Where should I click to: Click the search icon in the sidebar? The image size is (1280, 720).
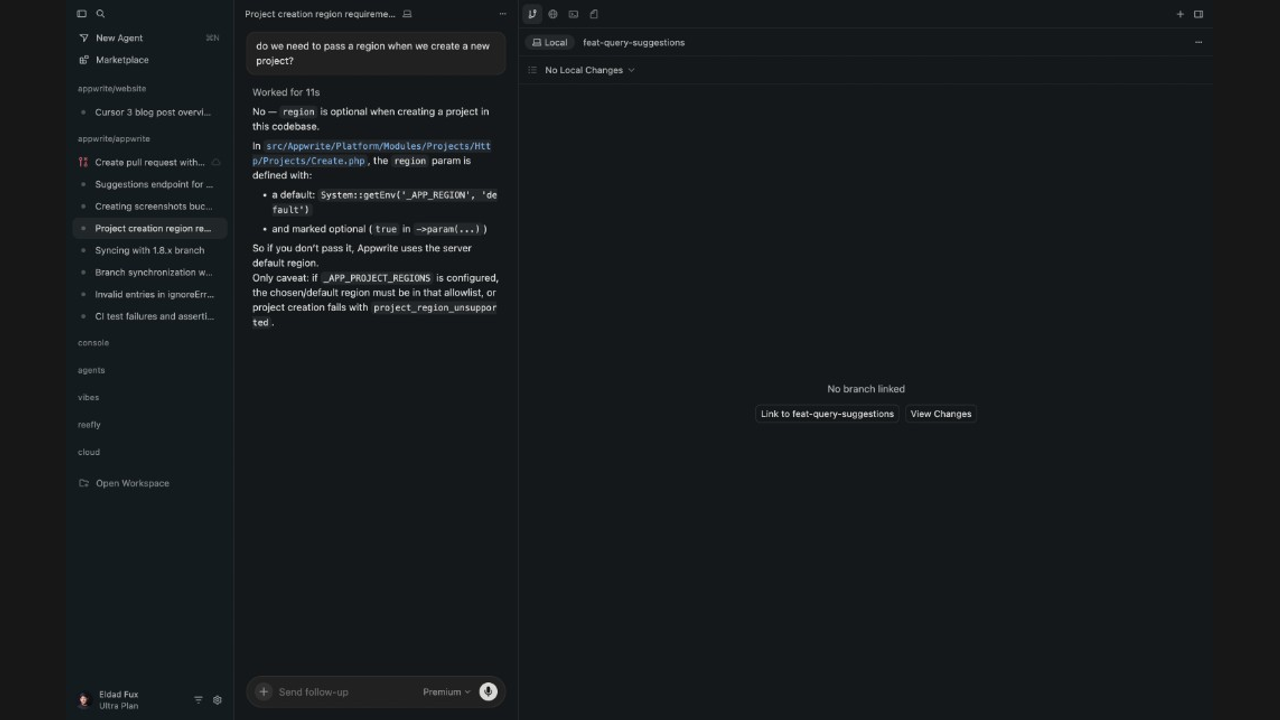coord(100,14)
